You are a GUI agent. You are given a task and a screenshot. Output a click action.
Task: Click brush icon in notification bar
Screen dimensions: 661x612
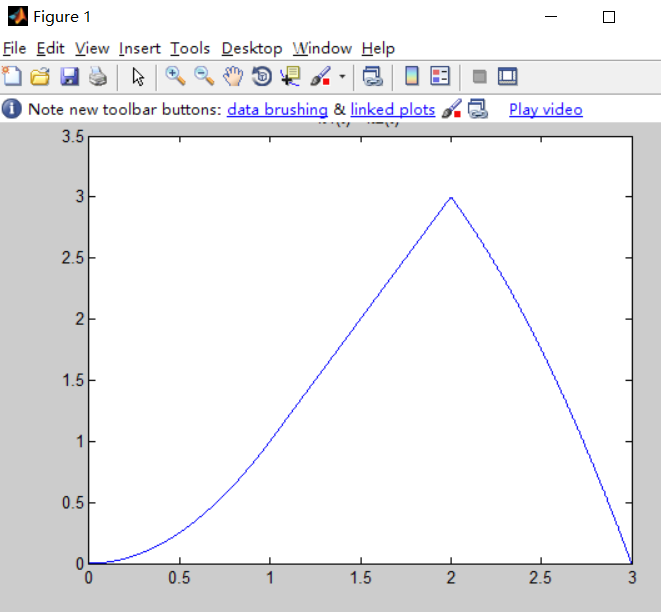(x=451, y=109)
